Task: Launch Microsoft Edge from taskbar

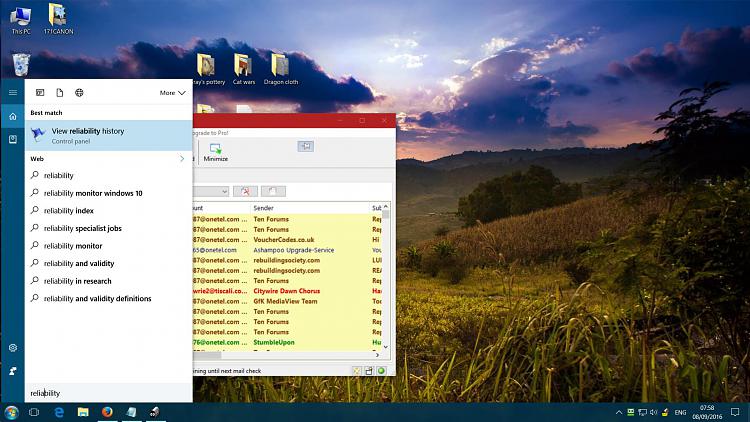Action: (59, 412)
